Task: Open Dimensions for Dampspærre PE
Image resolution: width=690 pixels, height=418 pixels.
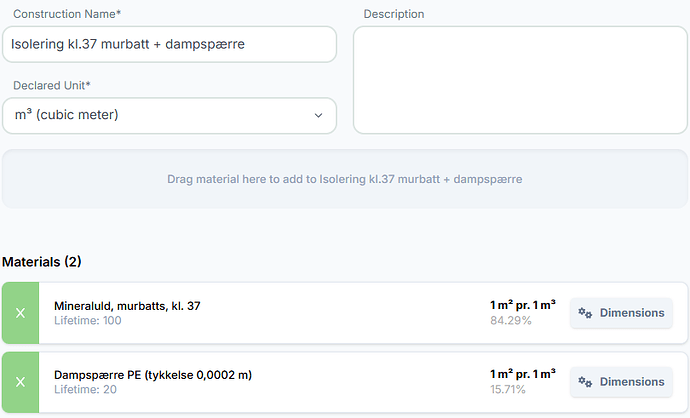Action: pos(621,382)
